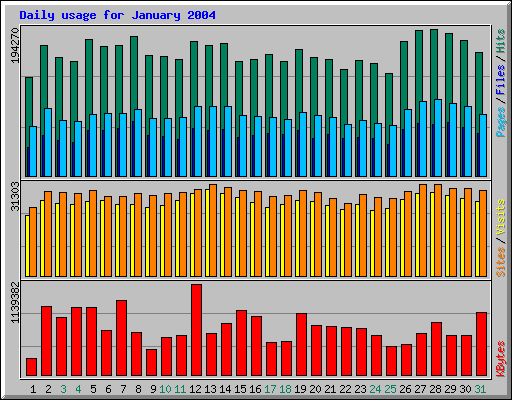Viewport: 512px width, 400px height.
Task: Click green day 18 label
Action: (x=285, y=389)
